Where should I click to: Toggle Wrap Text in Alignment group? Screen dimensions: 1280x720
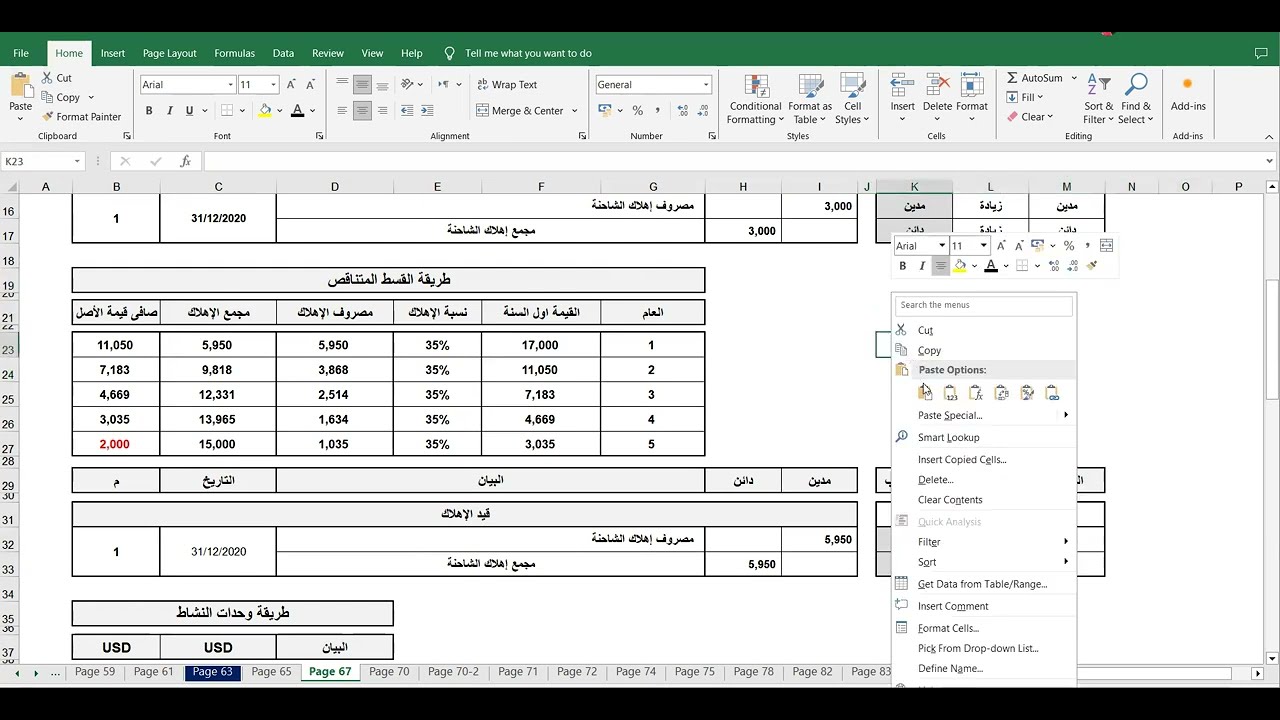pos(508,85)
